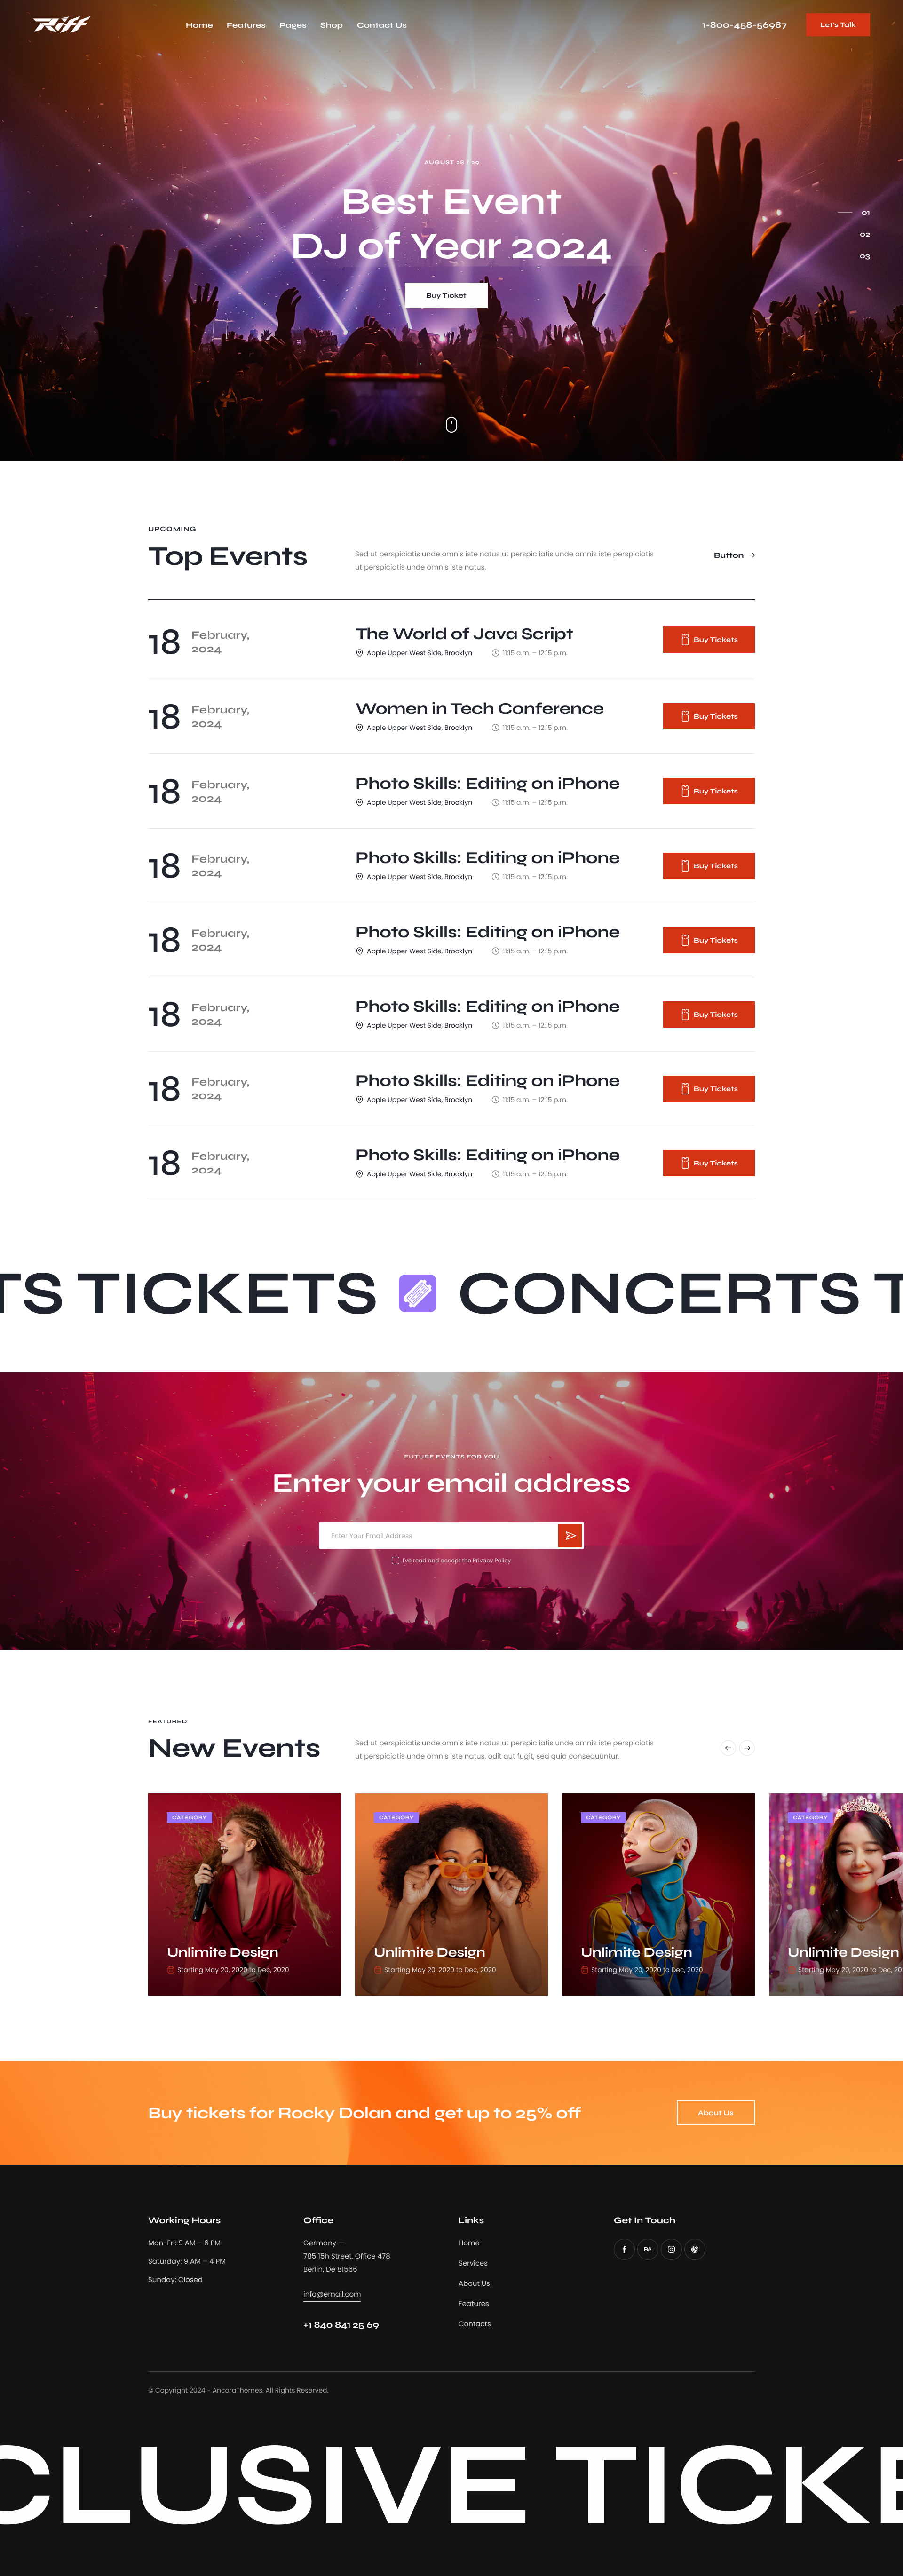Click the About Us button in orange banner
Image resolution: width=903 pixels, height=2576 pixels.
tap(715, 2112)
